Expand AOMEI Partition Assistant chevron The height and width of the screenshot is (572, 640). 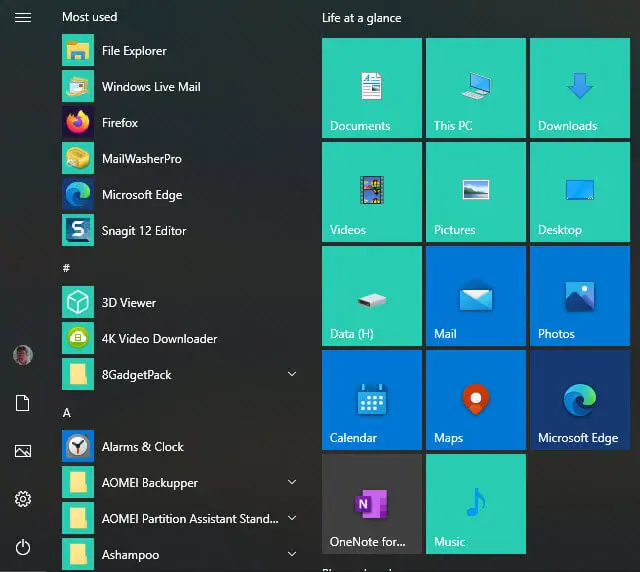click(292, 518)
